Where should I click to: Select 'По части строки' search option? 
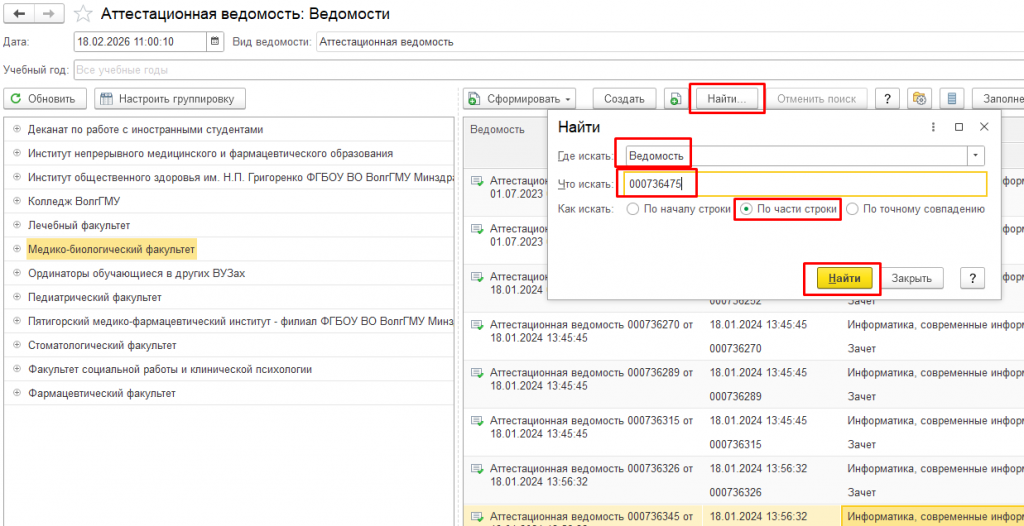click(x=744, y=209)
